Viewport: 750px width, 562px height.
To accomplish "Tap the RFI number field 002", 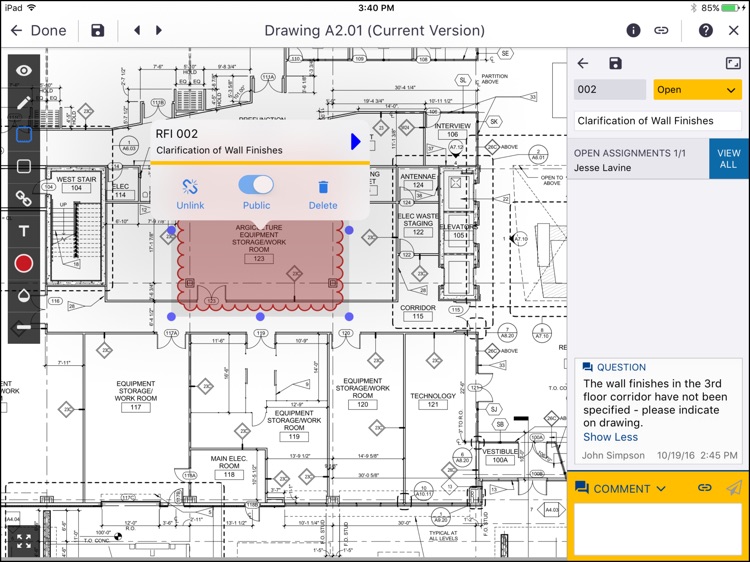I will (609, 90).
